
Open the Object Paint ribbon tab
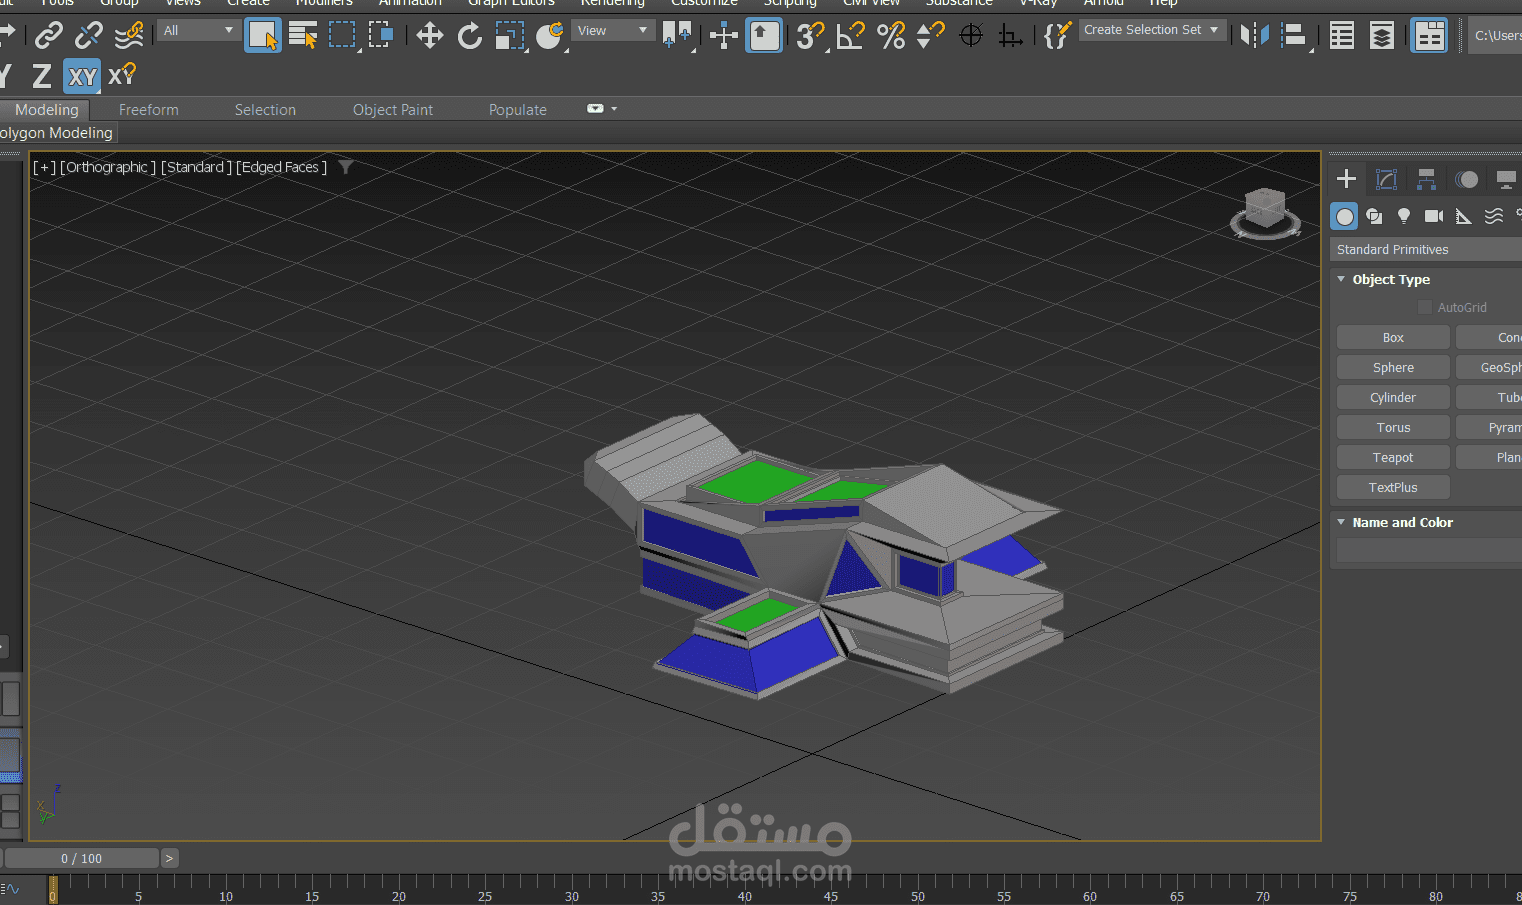tap(392, 110)
